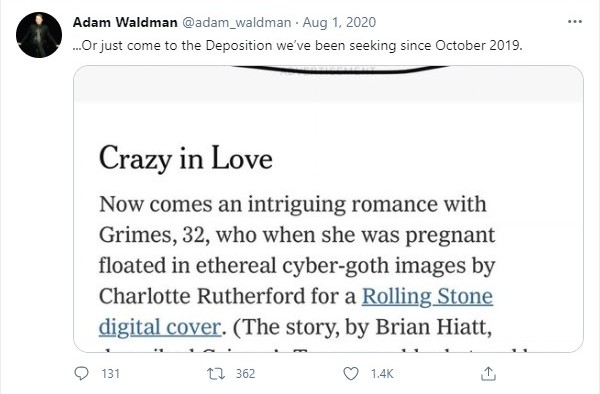Click the 'digital cover' hyperlink text
The width and height of the screenshot is (600, 394).
[160, 327]
